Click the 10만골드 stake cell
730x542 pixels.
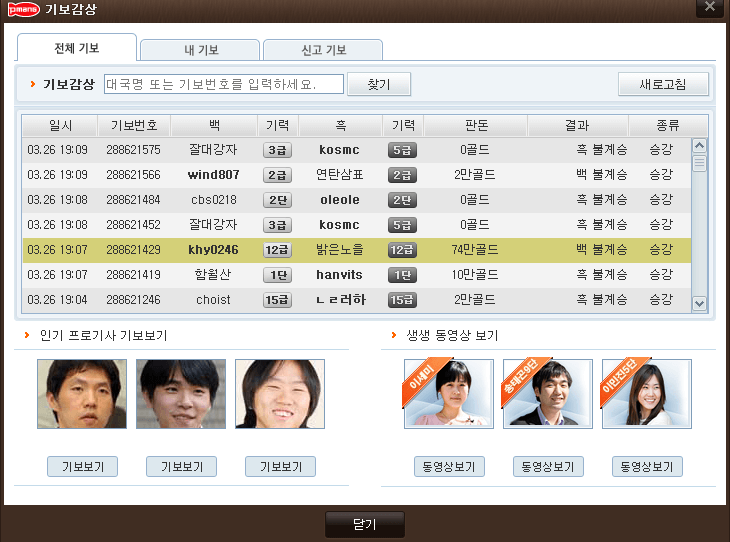click(x=475, y=275)
